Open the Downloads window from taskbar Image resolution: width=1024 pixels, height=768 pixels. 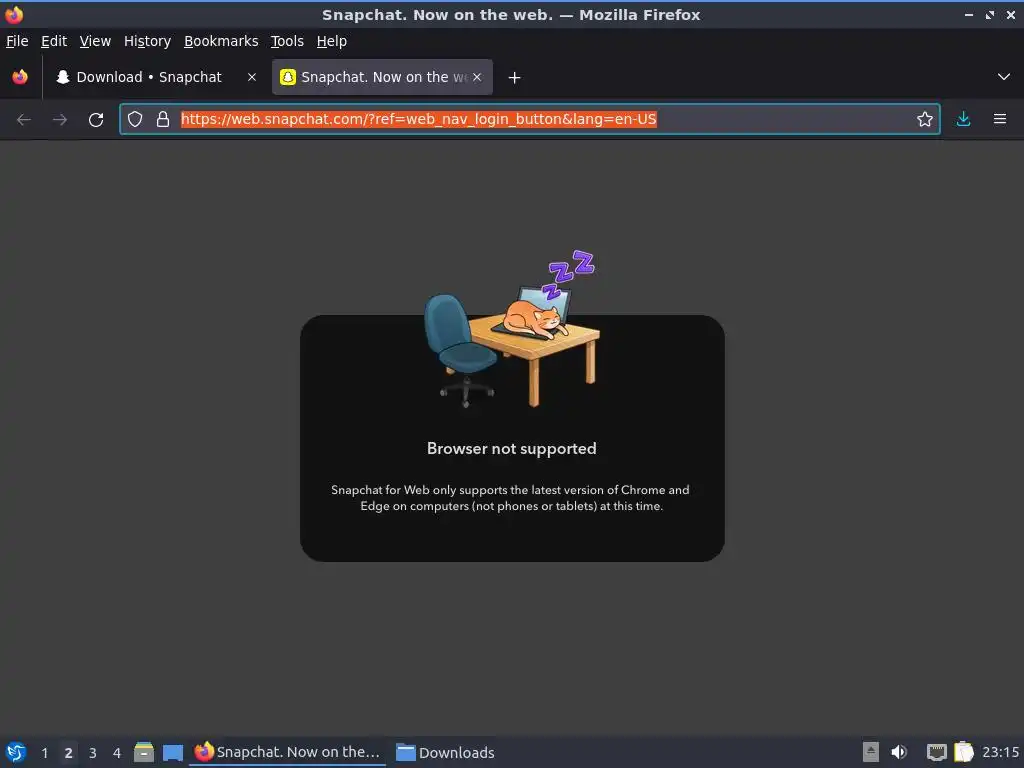pos(445,752)
